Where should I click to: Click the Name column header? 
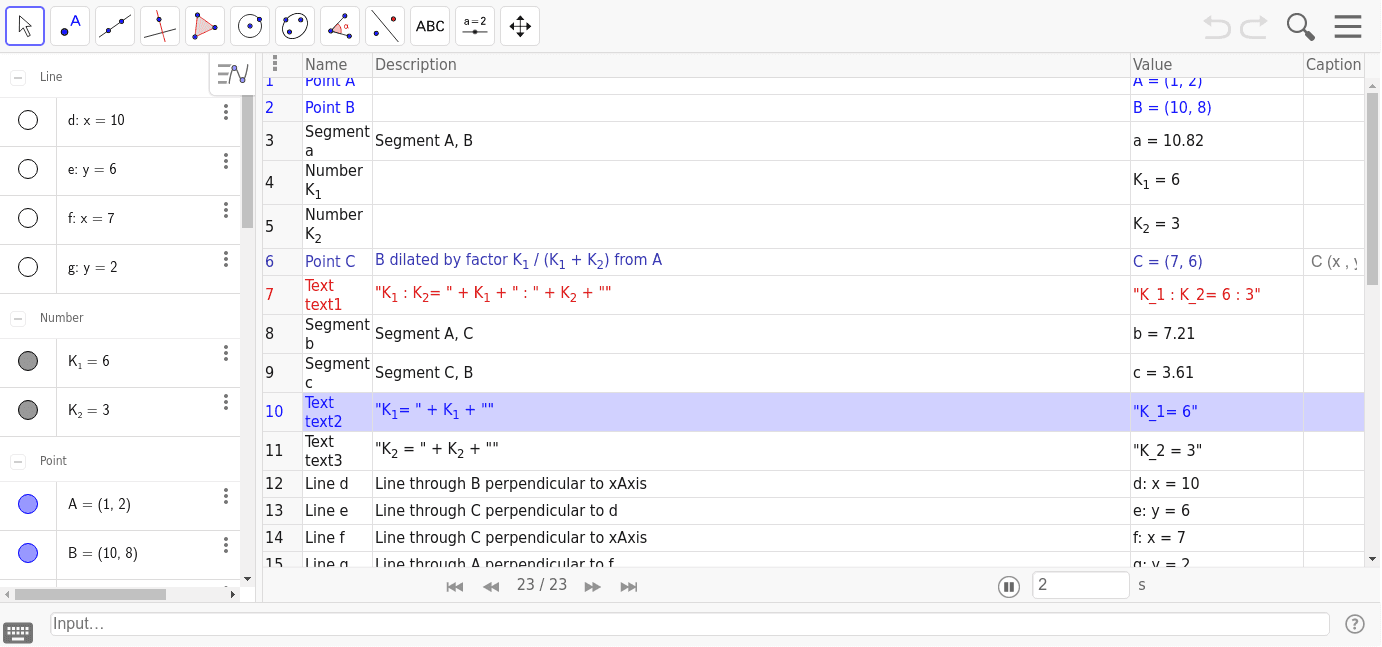[337, 65]
